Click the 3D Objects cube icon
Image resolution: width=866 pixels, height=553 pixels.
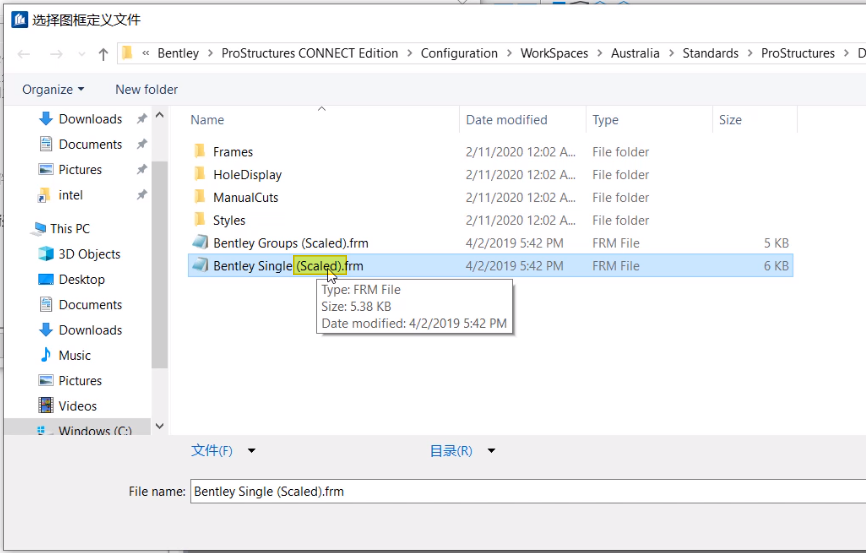46,254
